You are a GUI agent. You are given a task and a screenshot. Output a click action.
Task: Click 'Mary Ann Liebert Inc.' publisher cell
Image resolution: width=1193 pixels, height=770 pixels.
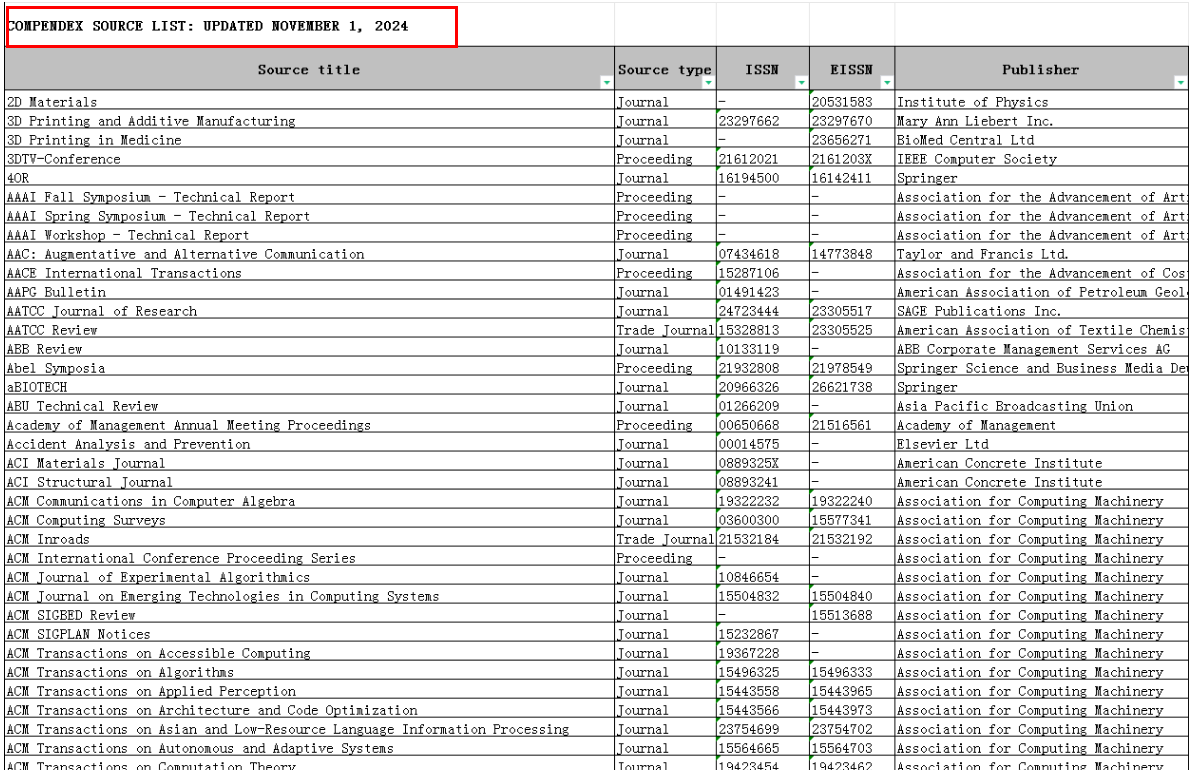(1042, 120)
